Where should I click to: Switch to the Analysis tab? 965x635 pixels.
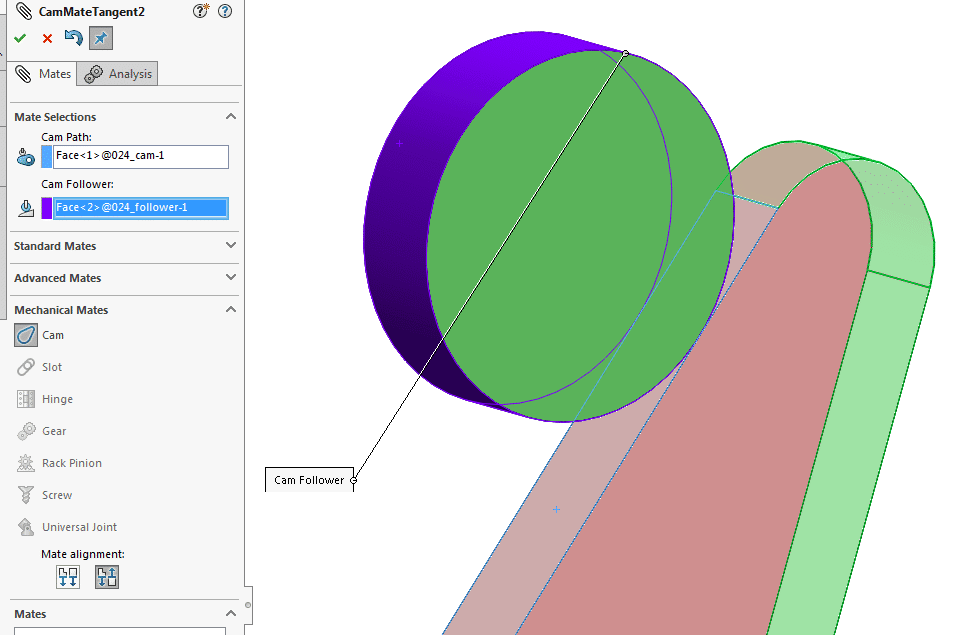pyautogui.click(x=119, y=74)
